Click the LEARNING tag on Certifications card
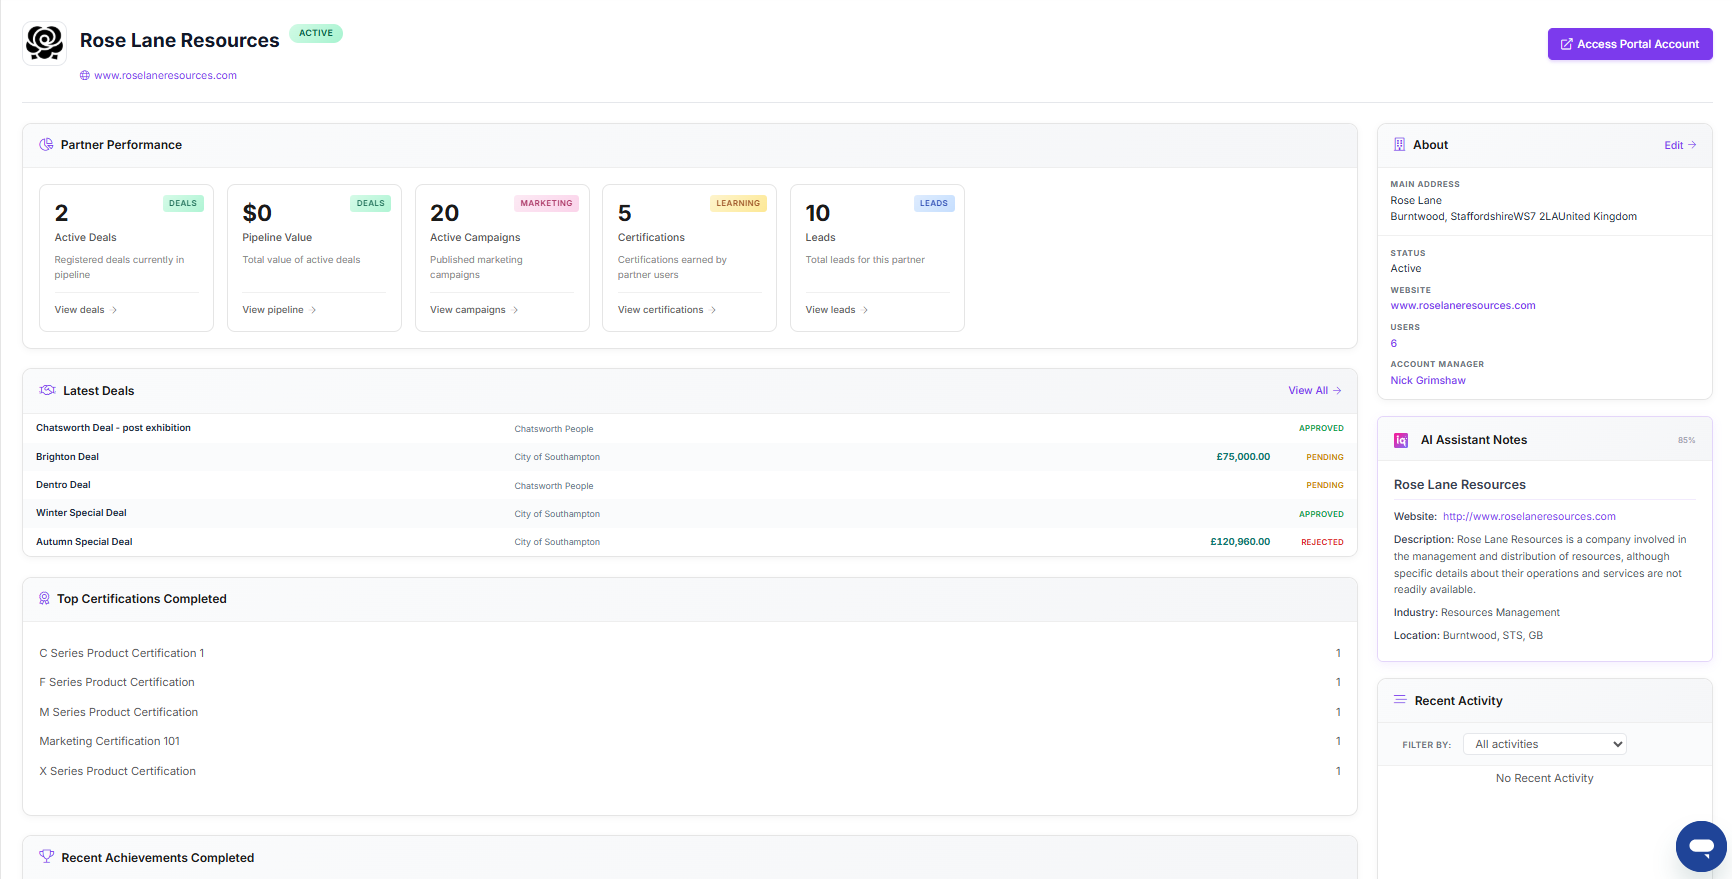This screenshot has height=879, width=1732. point(738,203)
